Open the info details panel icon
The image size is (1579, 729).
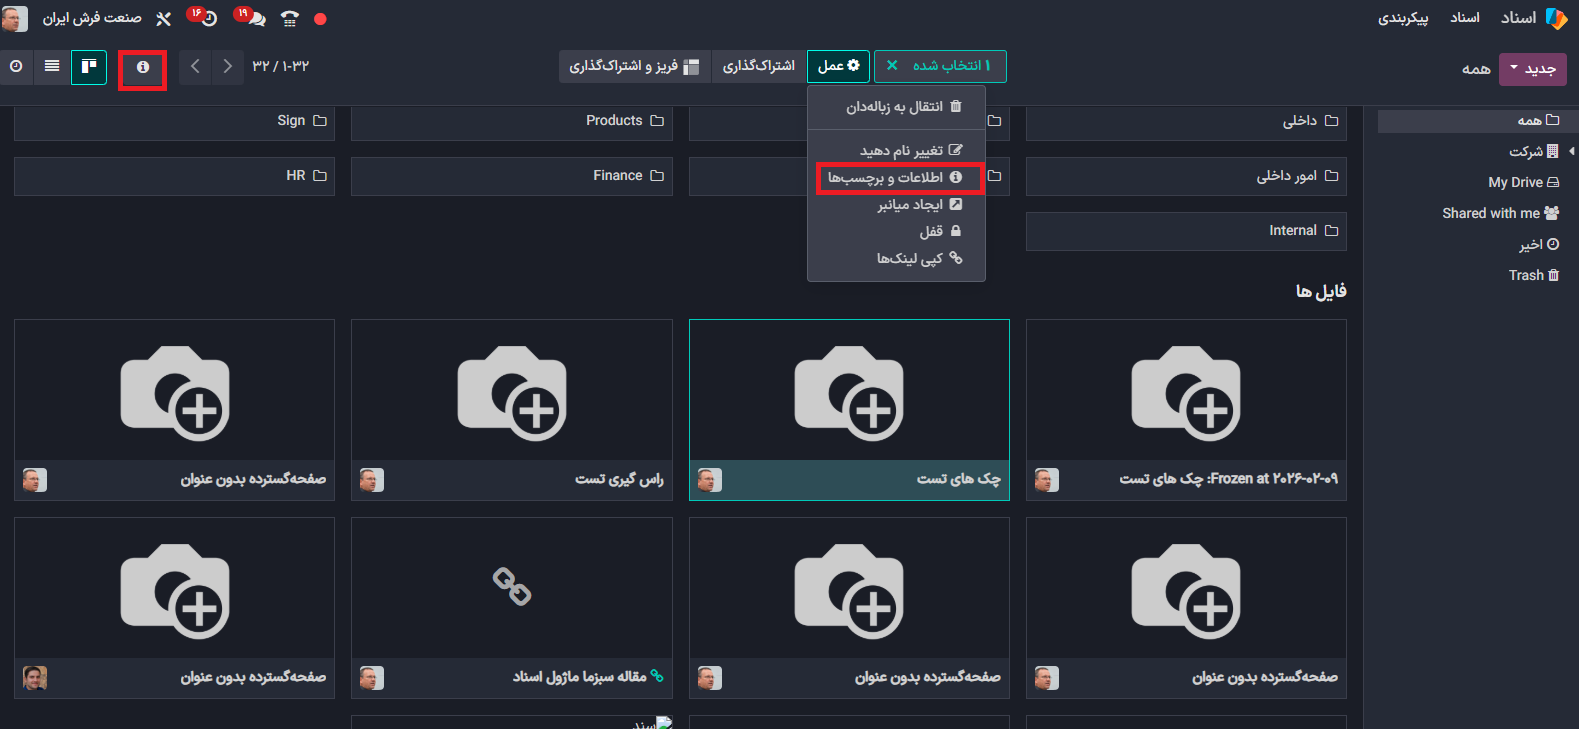point(143,67)
